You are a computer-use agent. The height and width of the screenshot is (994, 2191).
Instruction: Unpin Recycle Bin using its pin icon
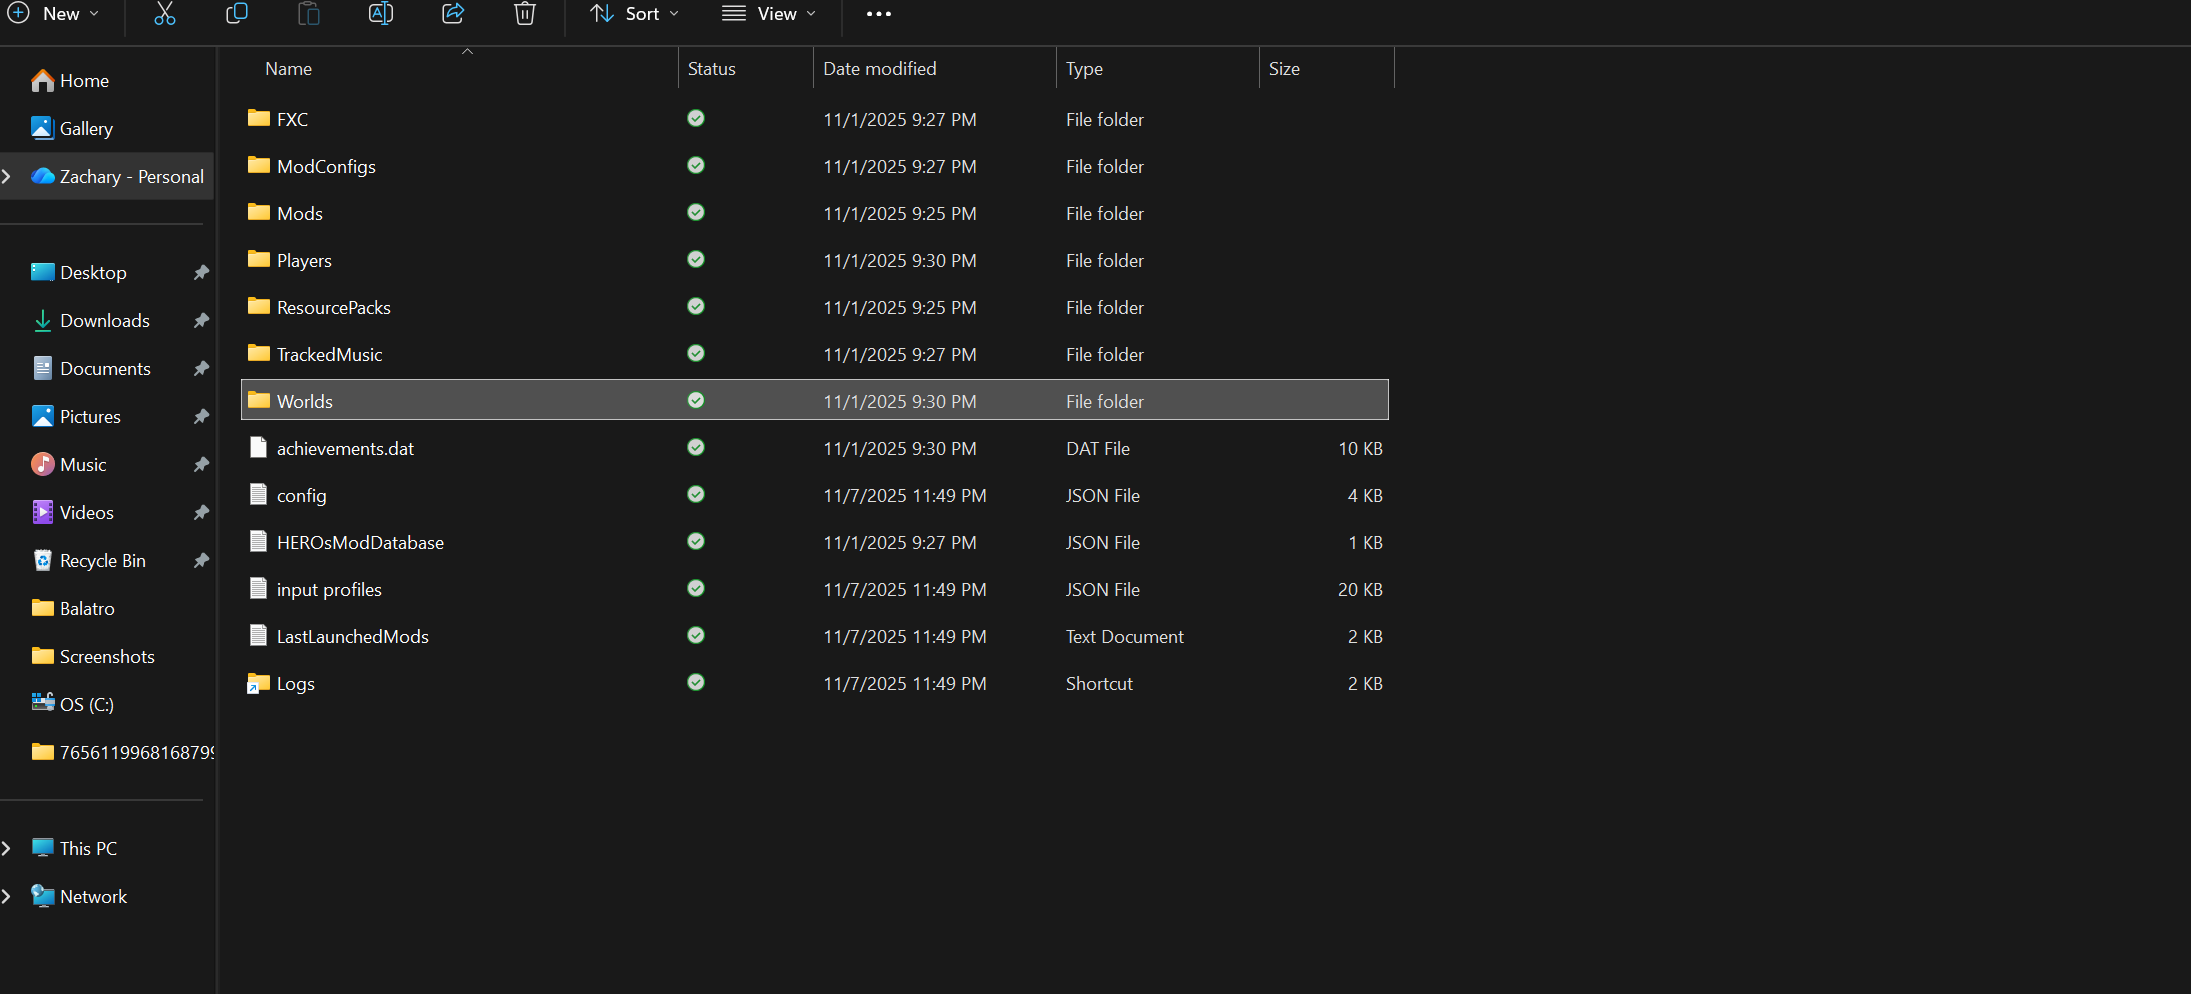[x=201, y=561]
